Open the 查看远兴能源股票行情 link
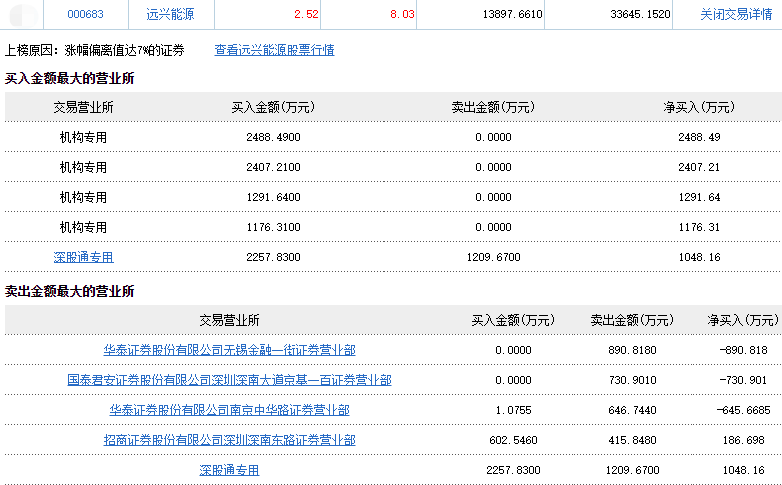This screenshot has height=485, width=782. (274, 50)
